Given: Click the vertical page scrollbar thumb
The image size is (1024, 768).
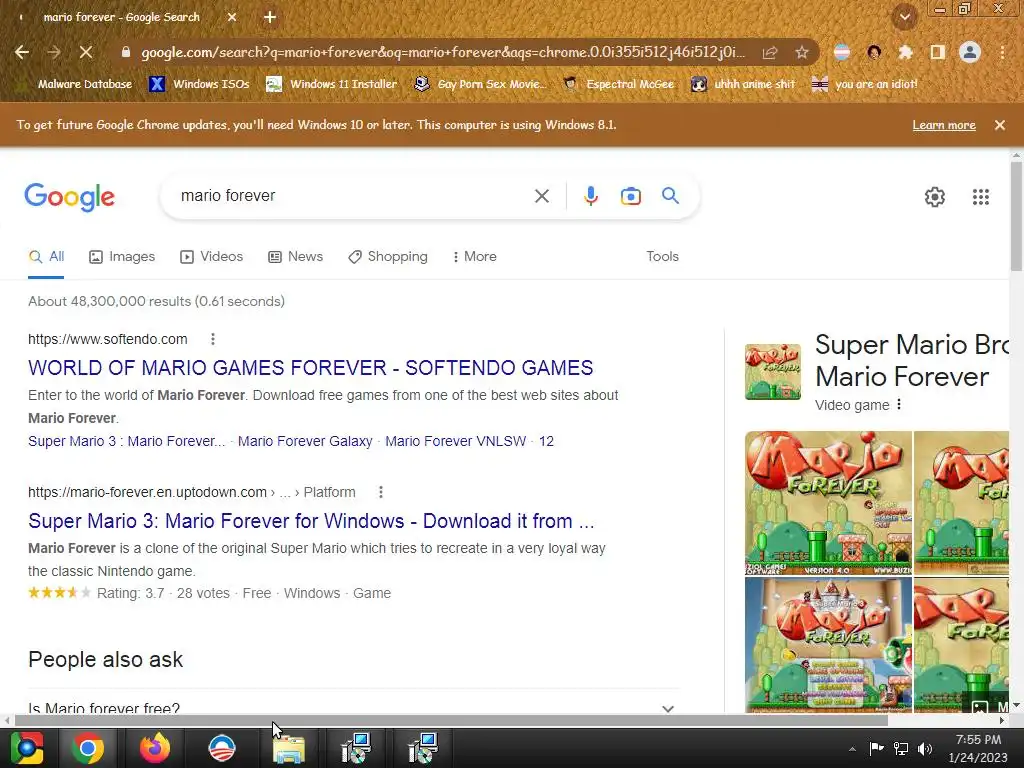Looking at the screenshot, I should pos(1016,216).
